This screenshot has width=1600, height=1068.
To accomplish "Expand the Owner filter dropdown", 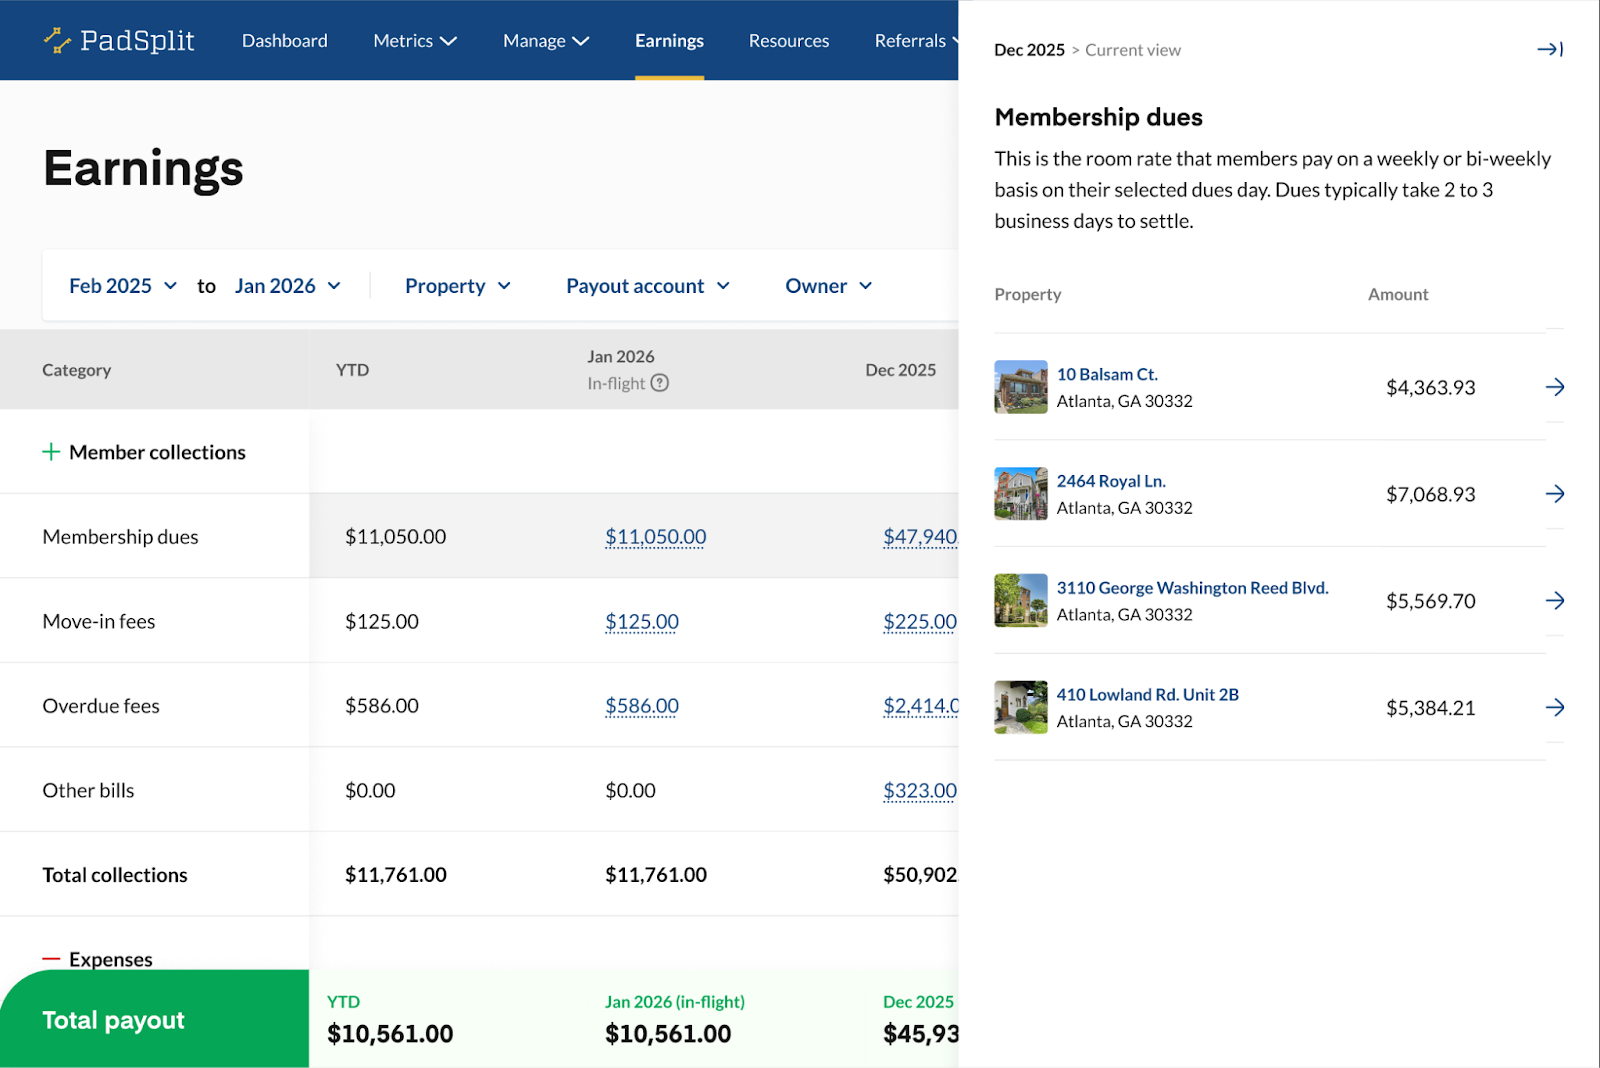I will (x=828, y=286).
